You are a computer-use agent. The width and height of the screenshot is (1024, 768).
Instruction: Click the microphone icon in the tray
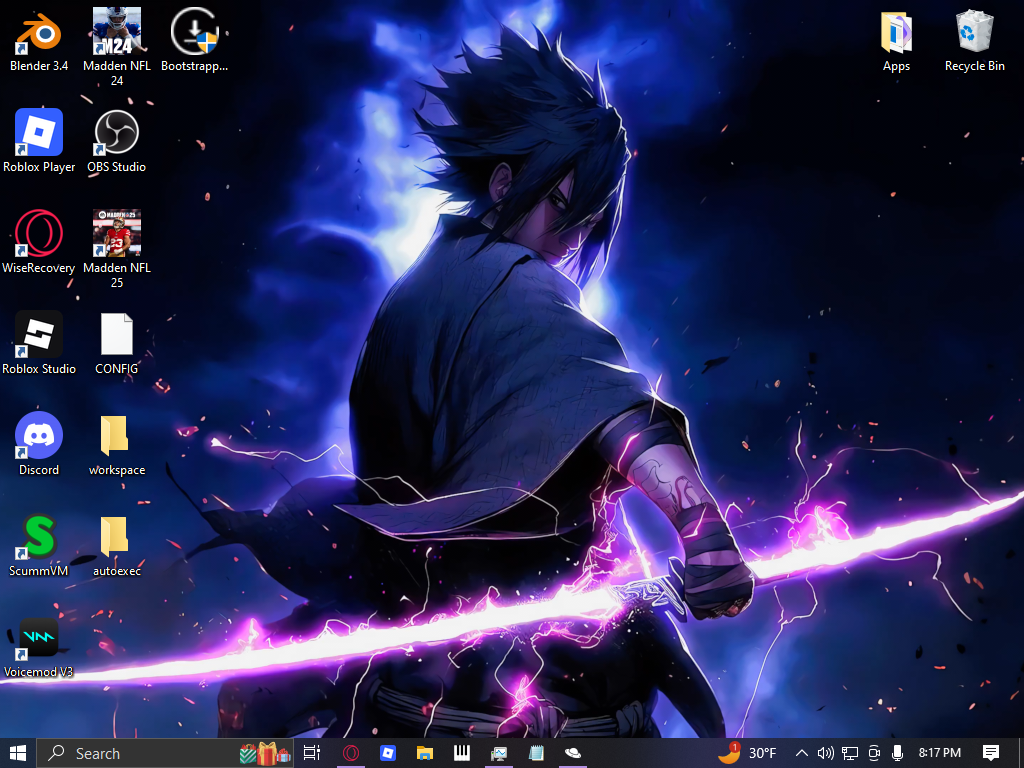[897, 753]
